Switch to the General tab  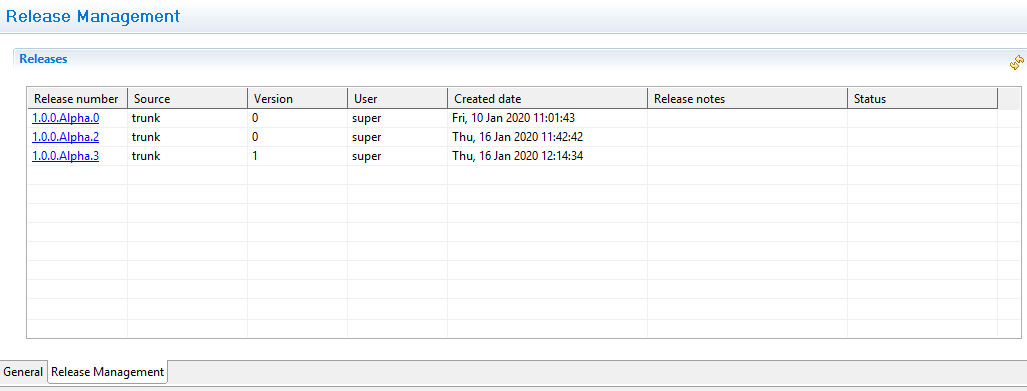point(23,372)
